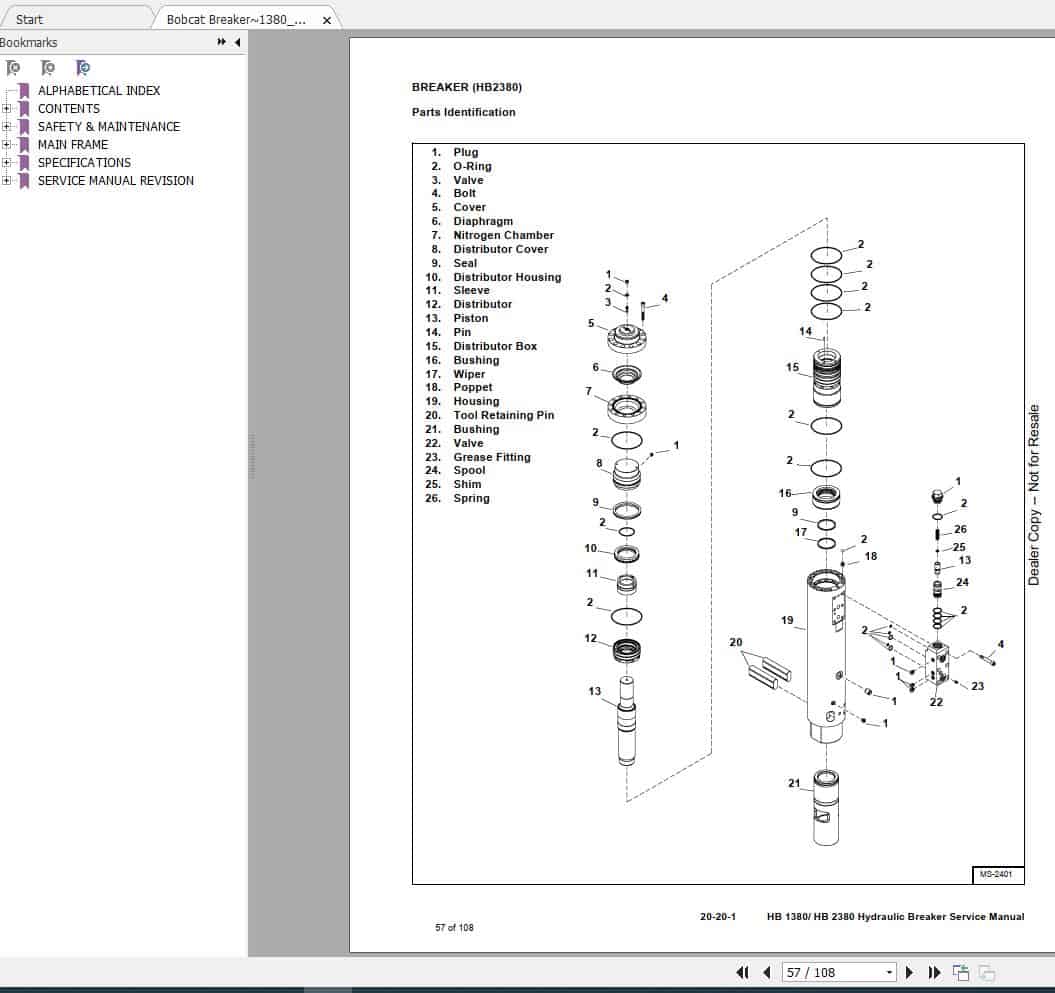Click the snapshot view icon near page controls
This screenshot has width=1055, height=993.
(962, 971)
